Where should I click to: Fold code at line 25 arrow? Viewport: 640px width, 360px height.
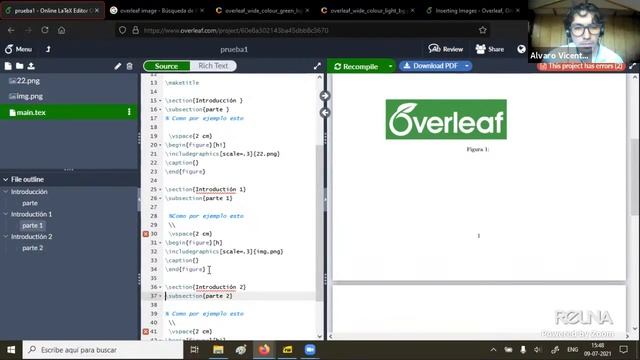pos(160,190)
